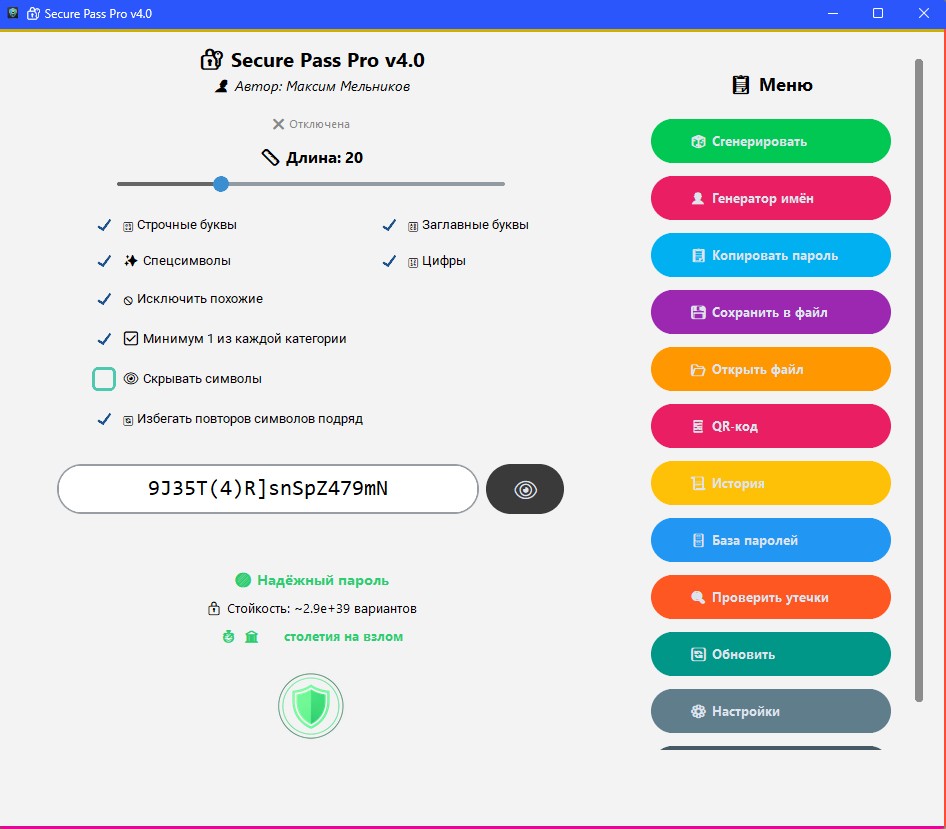Click the Надёжный пароль strength label
946x829 pixels.
pyautogui.click(x=323, y=580)
